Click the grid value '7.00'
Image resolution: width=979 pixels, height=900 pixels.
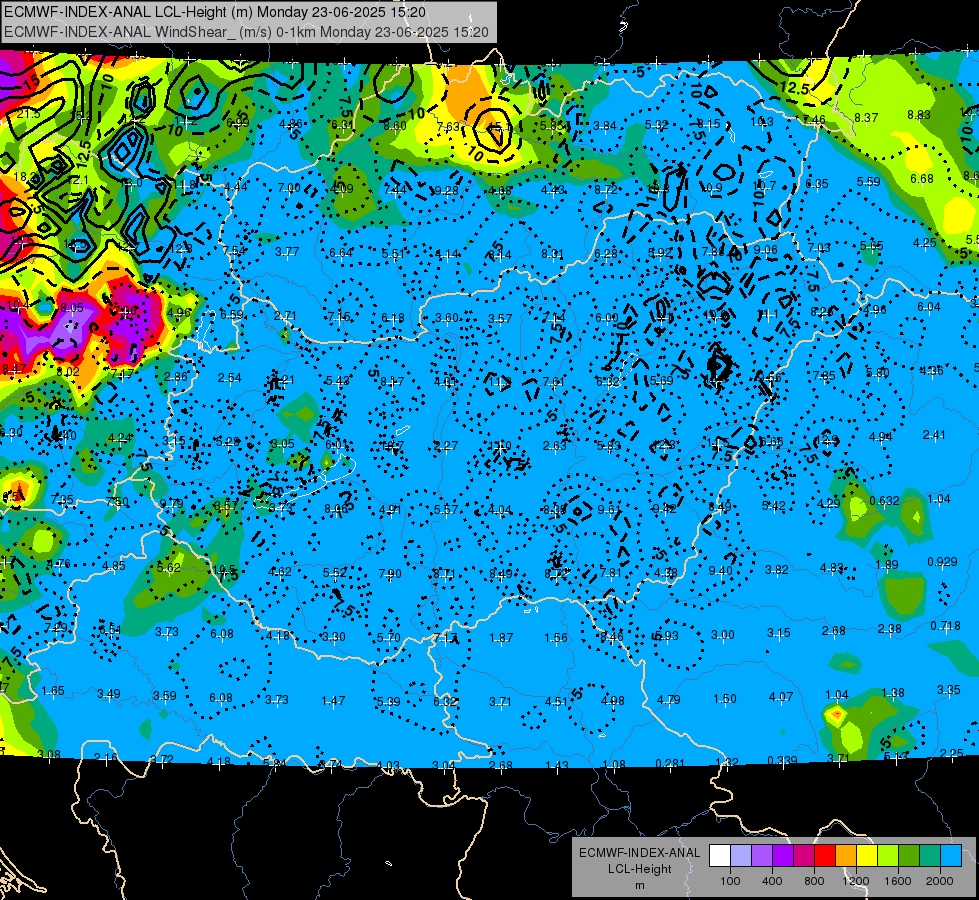coord(289,187)
